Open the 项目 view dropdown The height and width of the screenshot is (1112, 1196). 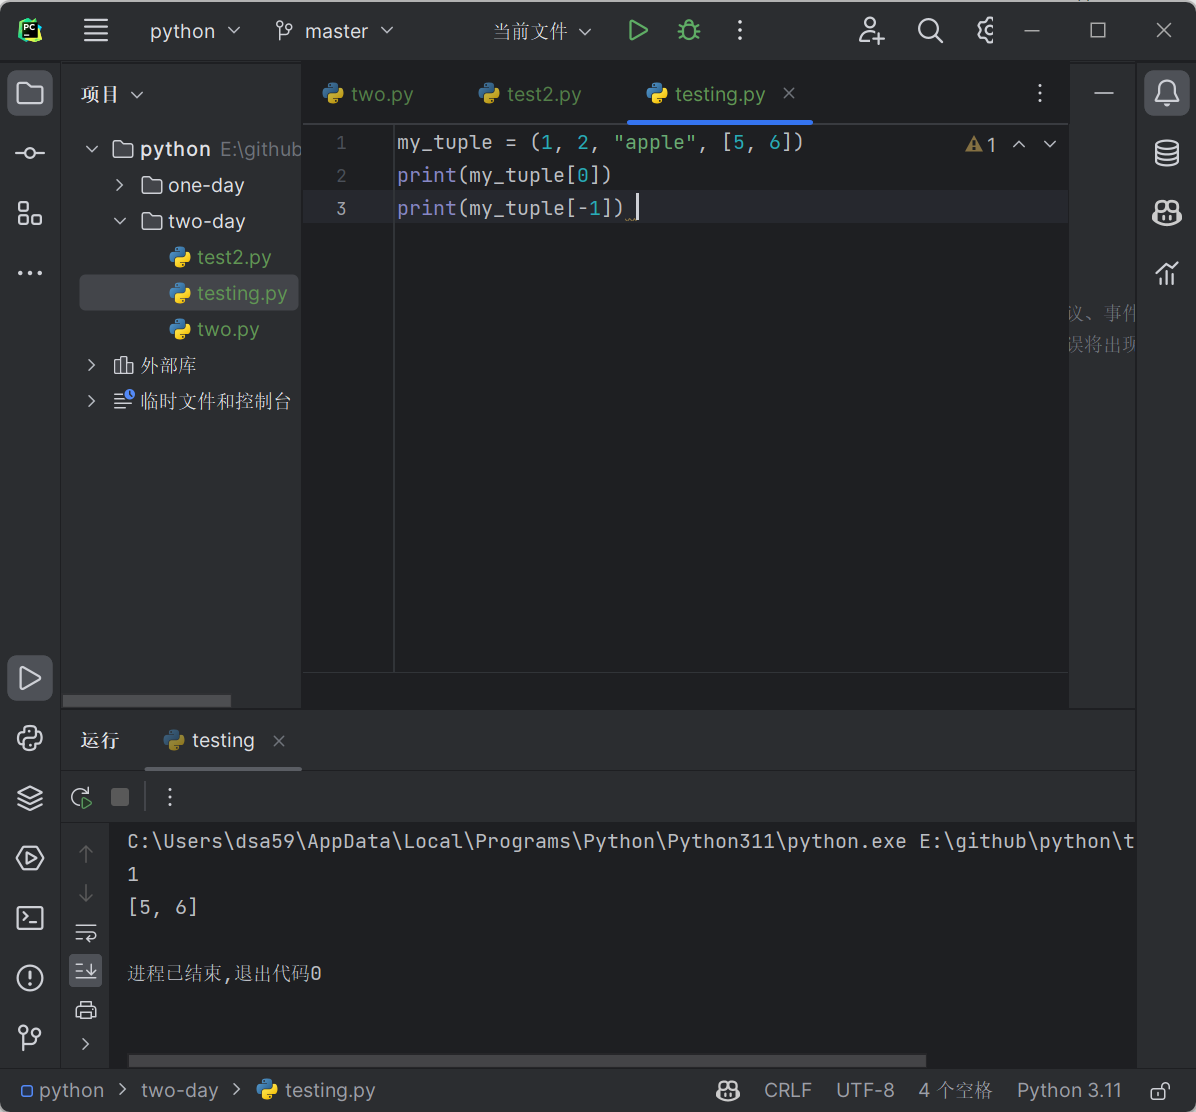(x=112, y=95)
